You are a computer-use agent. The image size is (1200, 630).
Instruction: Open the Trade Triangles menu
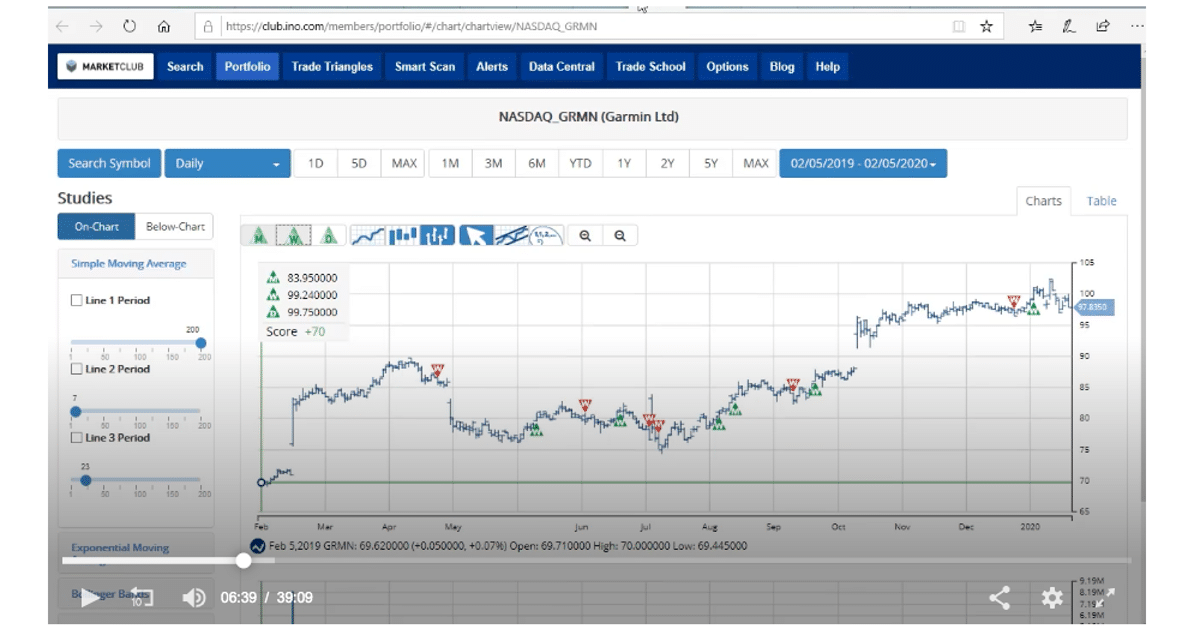(332, 67)
